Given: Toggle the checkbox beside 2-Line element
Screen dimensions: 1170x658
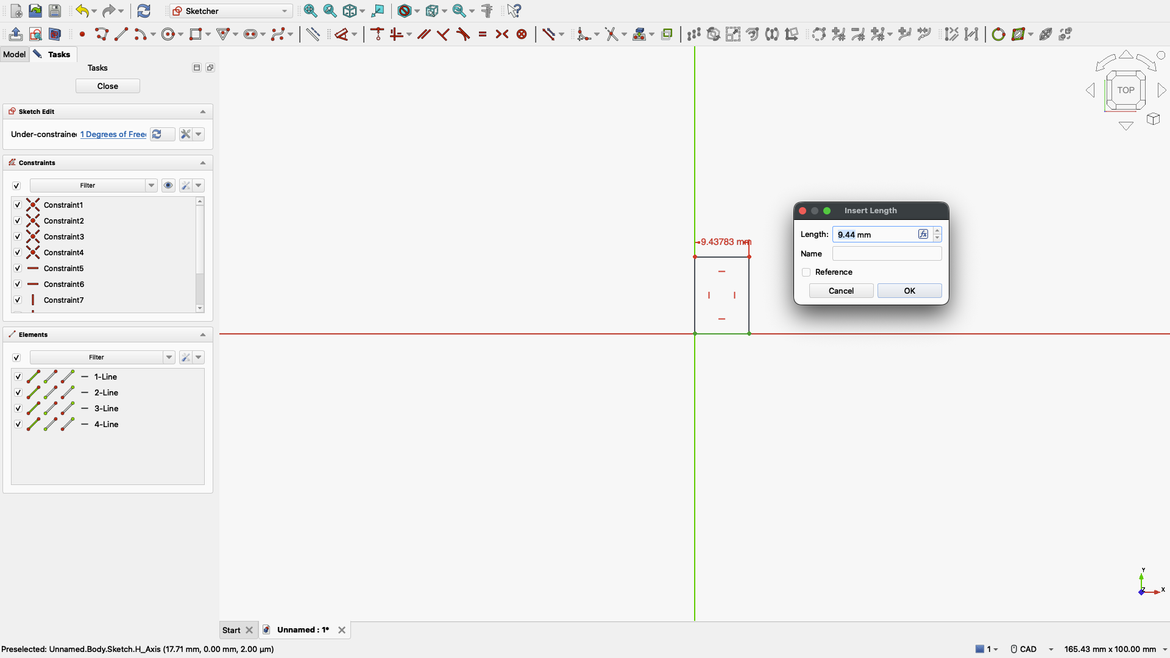Looking at the screenshot, I should tap(17, 392).
